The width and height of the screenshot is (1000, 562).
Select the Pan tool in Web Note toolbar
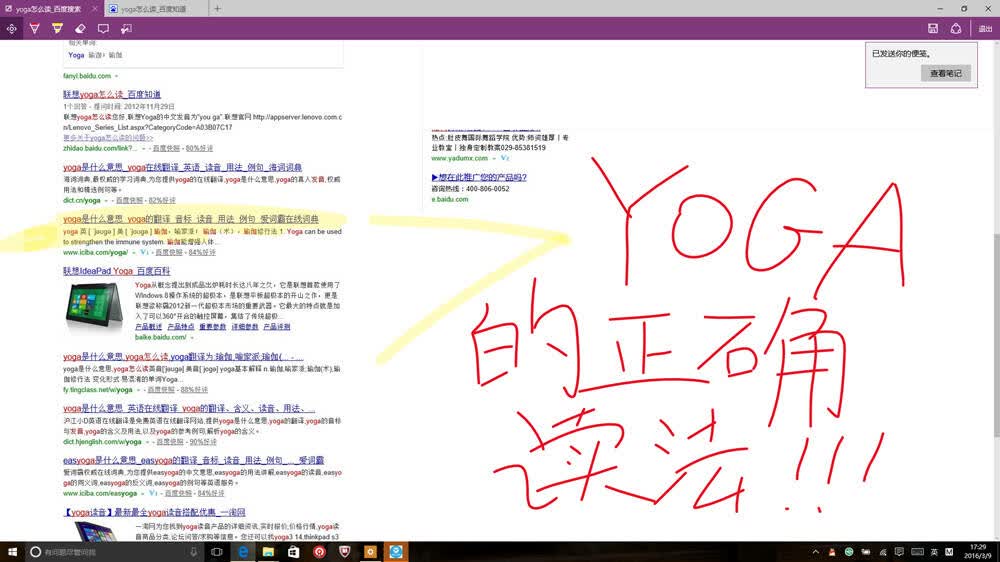click(x=11, y=29)
